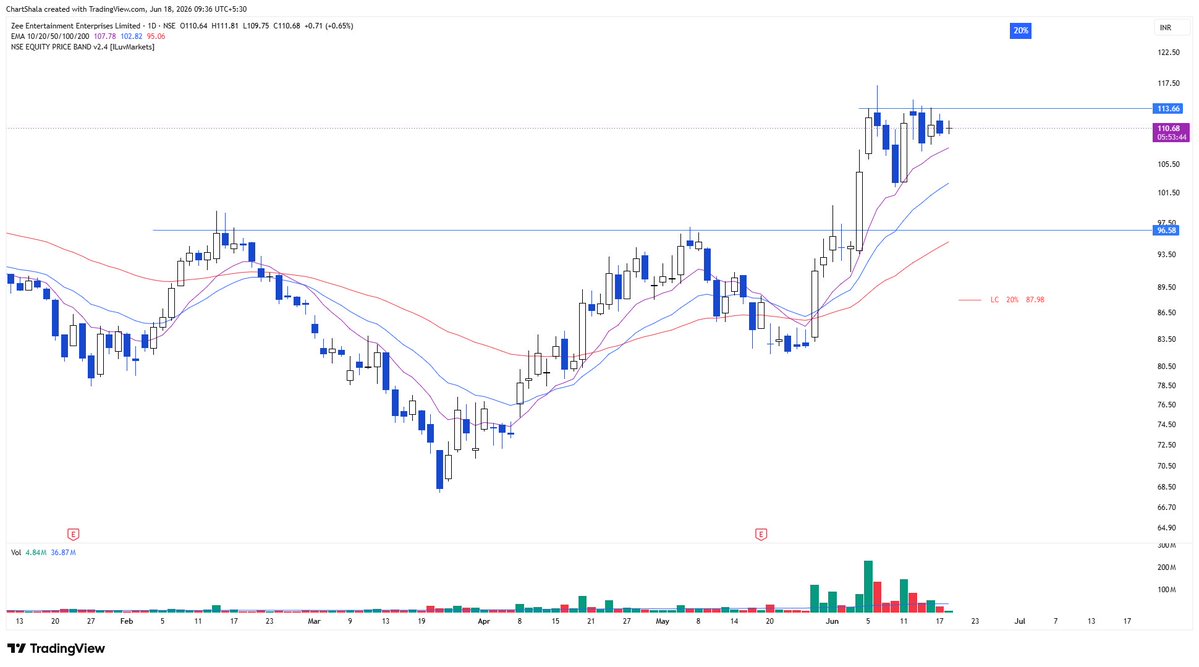Click the Jul label on time axis
The height and width of the screenshot is (667, 1199).
tap(1019, 621)
